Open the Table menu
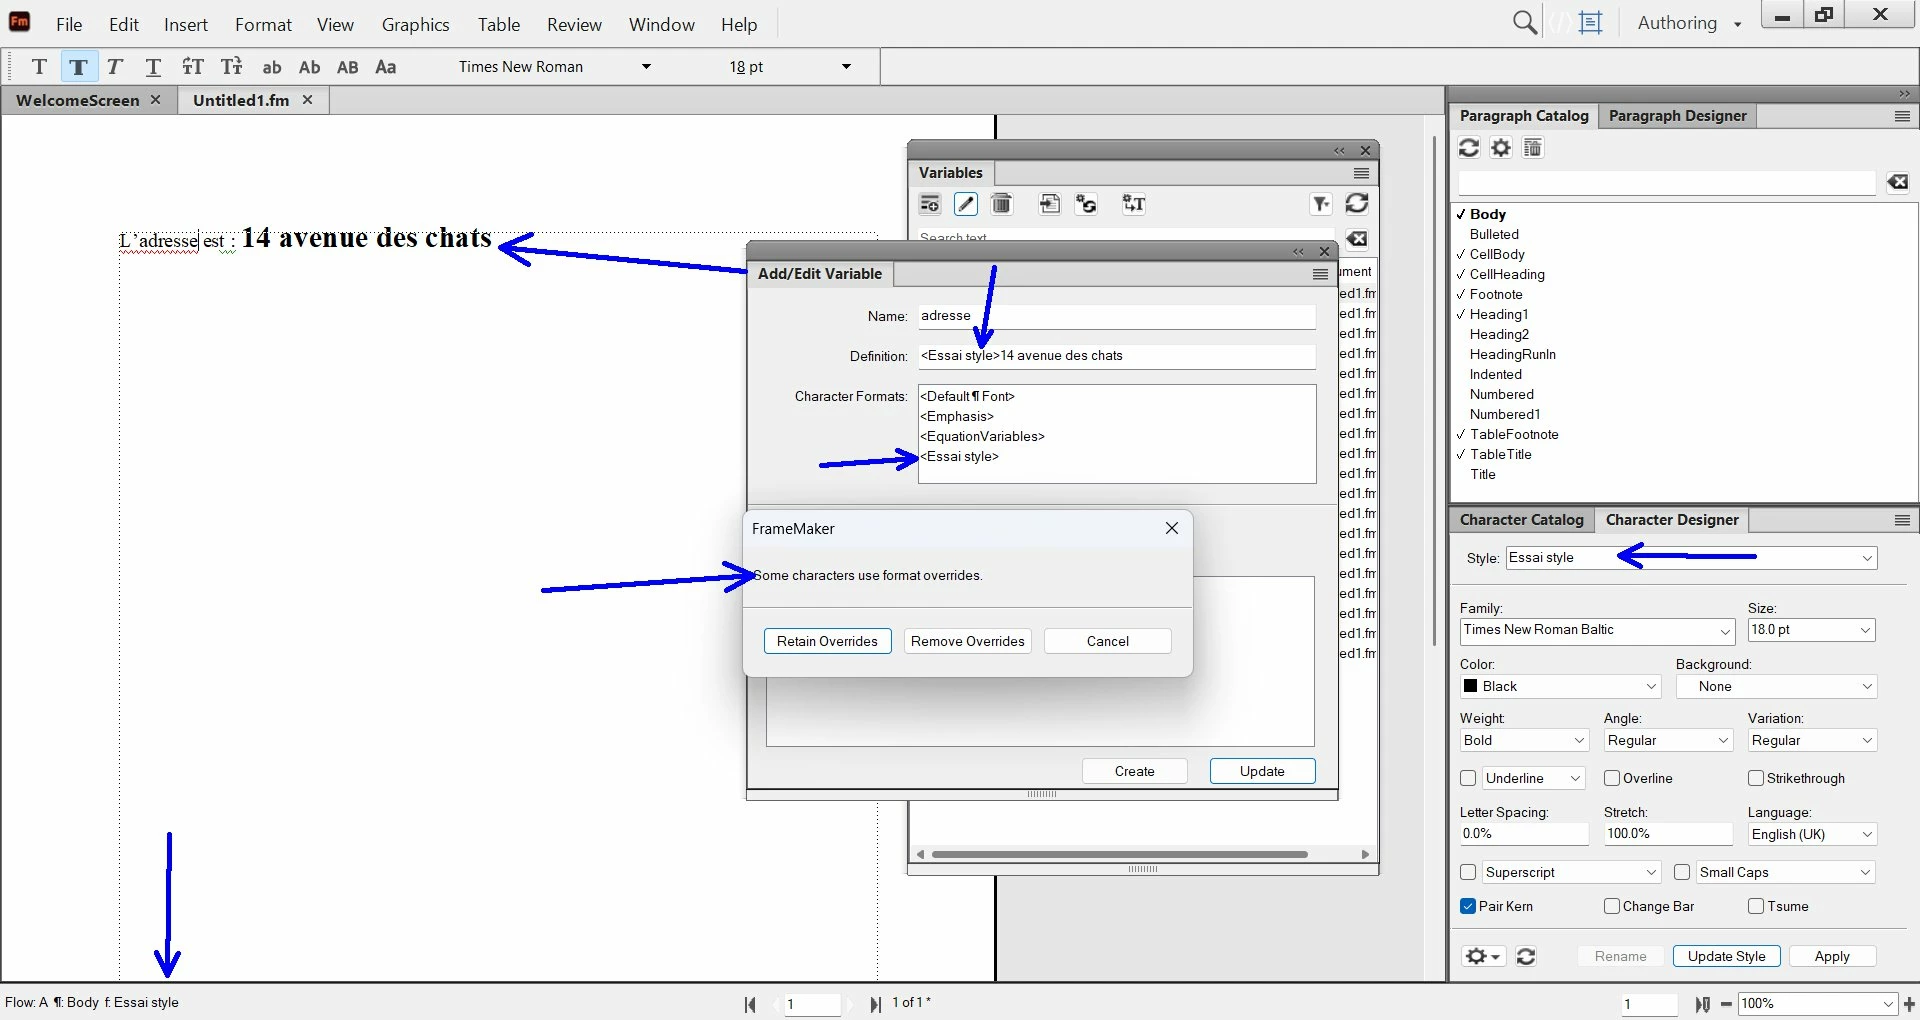 (x=498, y=24)
